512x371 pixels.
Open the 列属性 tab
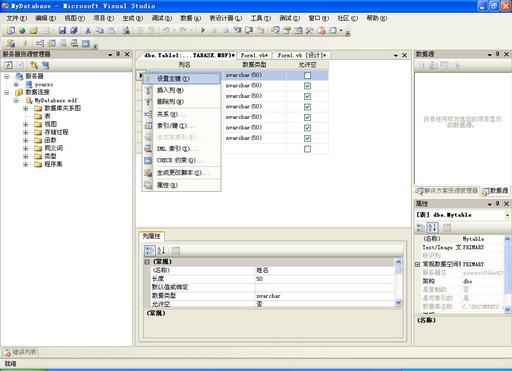(x=151, y=236)
